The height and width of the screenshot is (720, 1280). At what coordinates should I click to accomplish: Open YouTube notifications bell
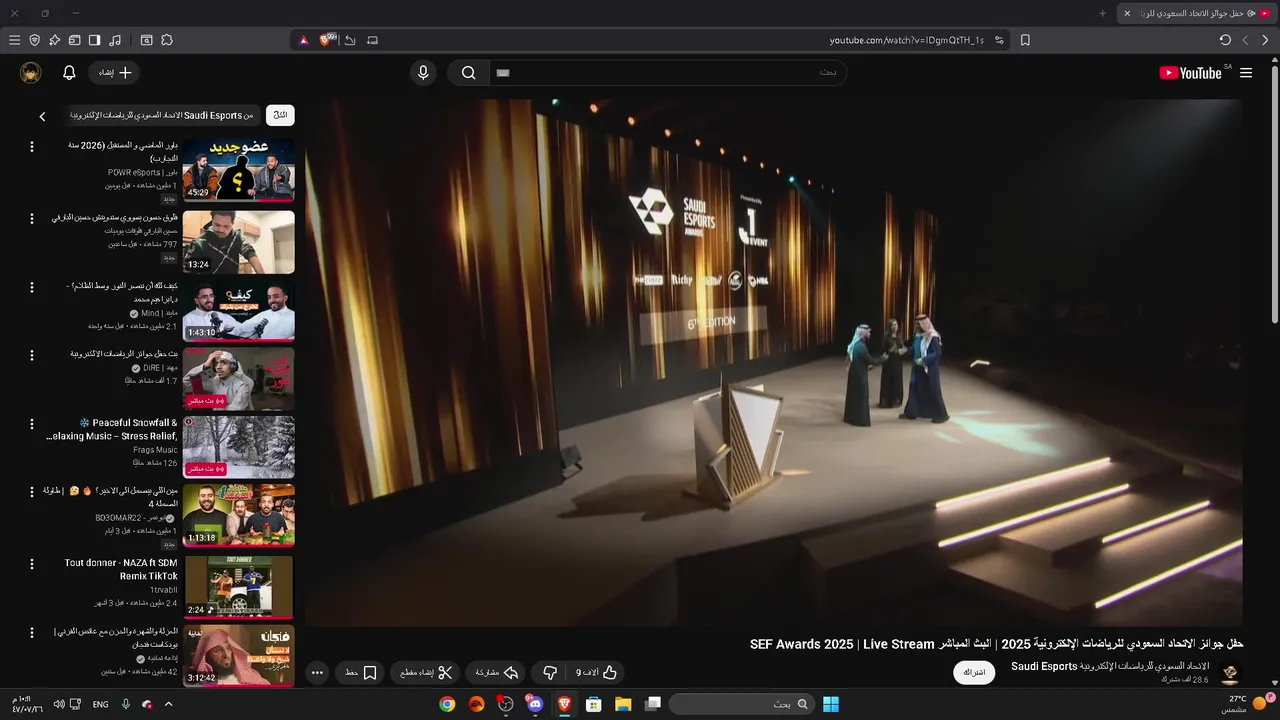[x=69, y=73]
